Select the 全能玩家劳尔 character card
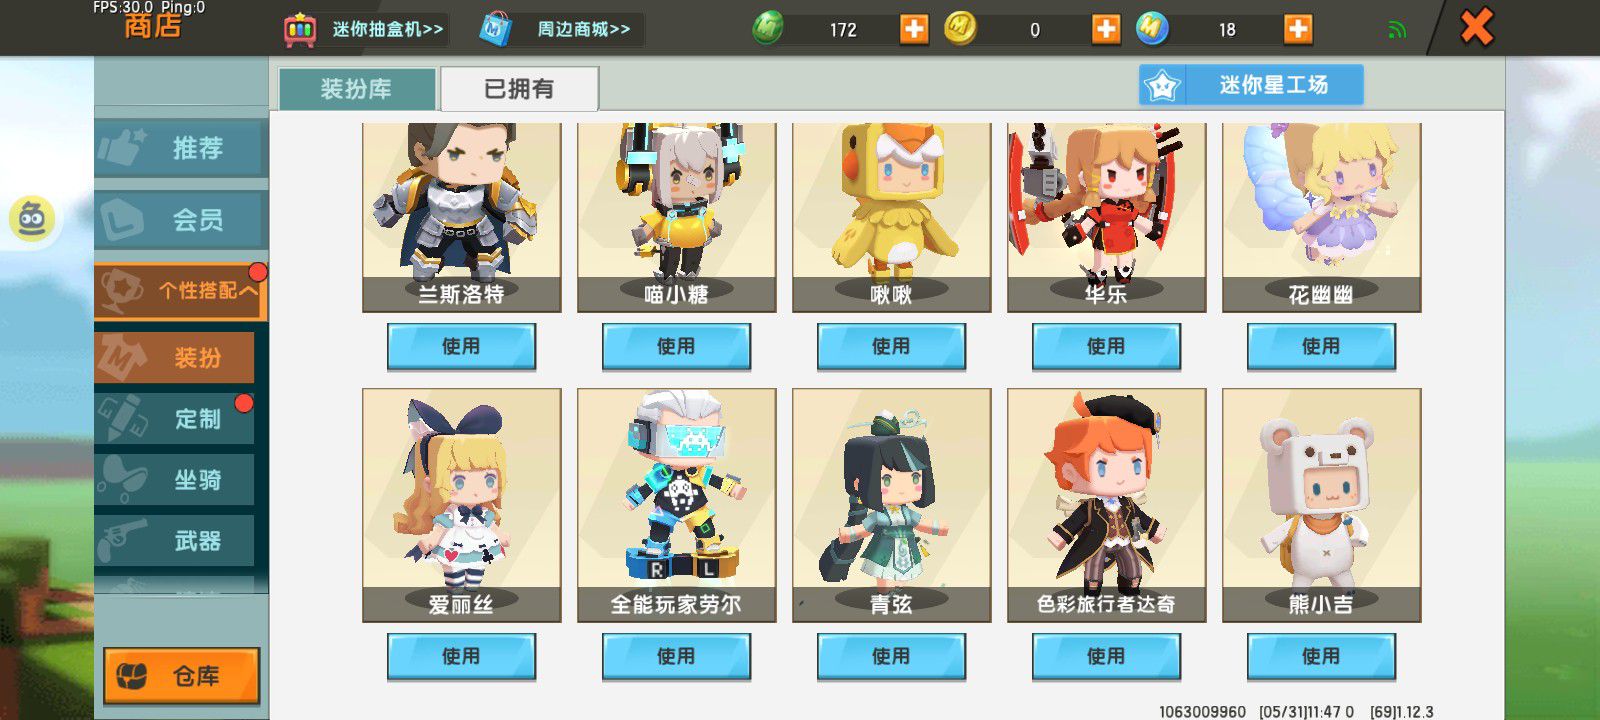The height and width of the screenshot is (720, 1600). point(677,505)
